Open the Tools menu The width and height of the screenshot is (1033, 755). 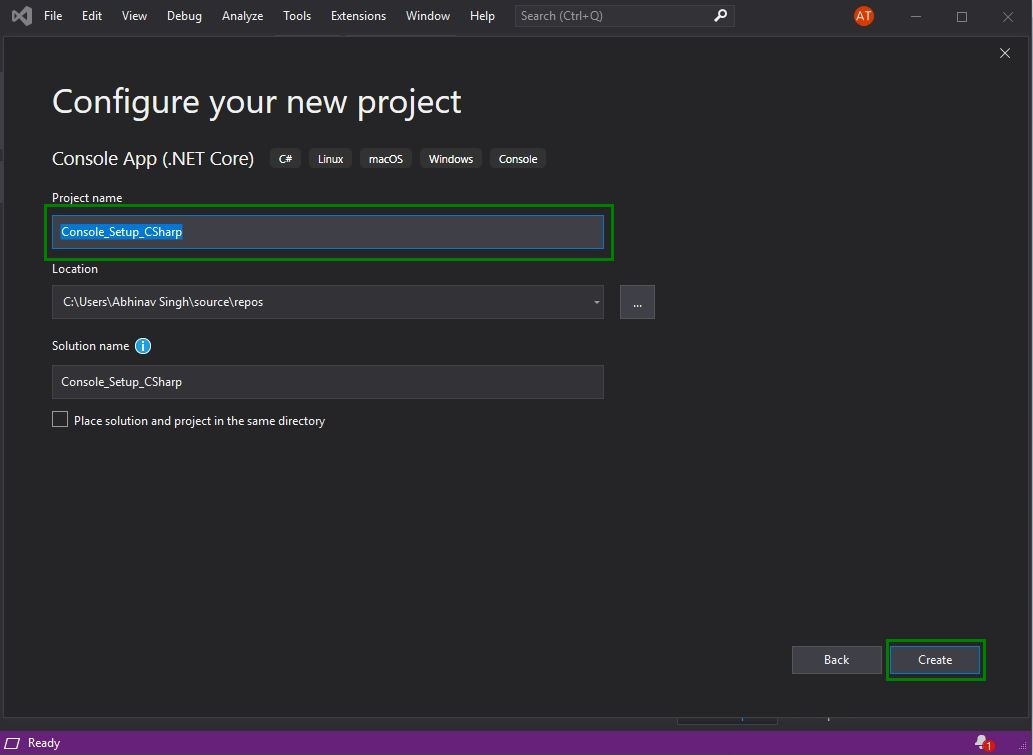[297, 16]
